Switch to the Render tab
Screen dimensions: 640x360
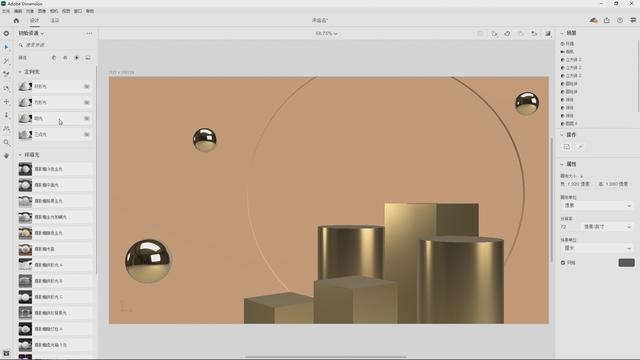[54, 20]
